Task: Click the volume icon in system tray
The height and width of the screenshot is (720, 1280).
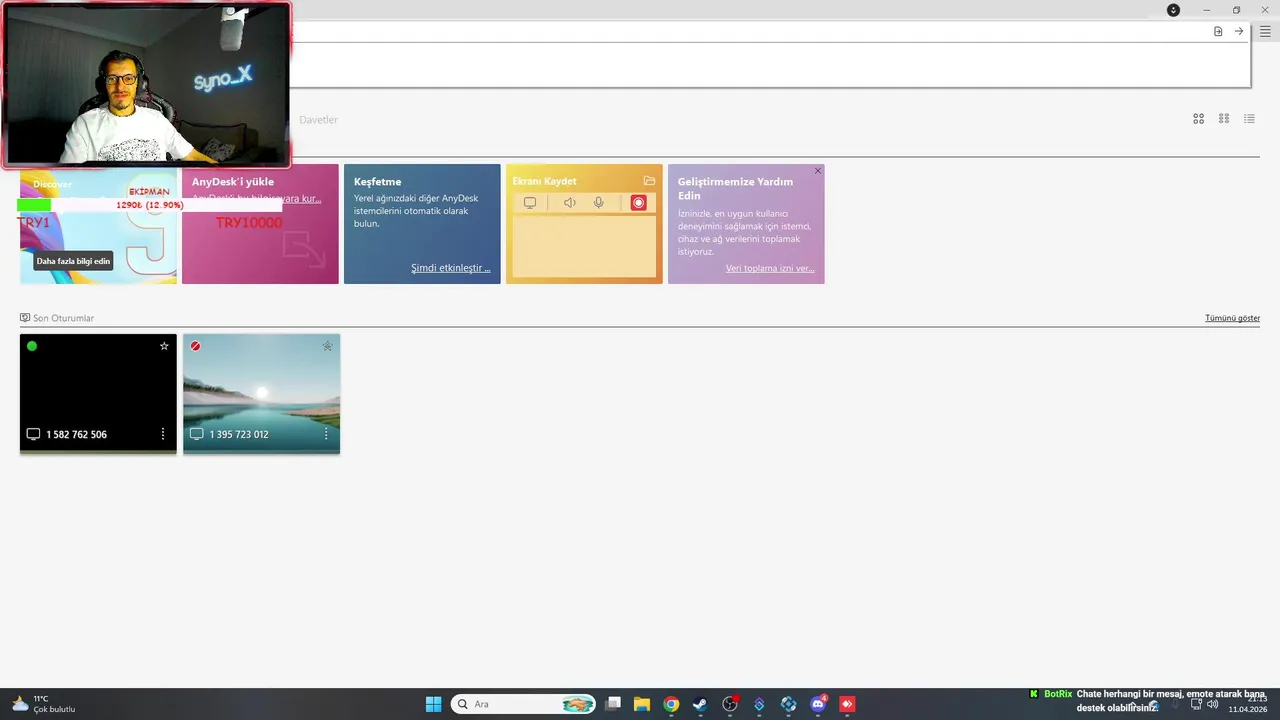Action: pos(1213,704)
